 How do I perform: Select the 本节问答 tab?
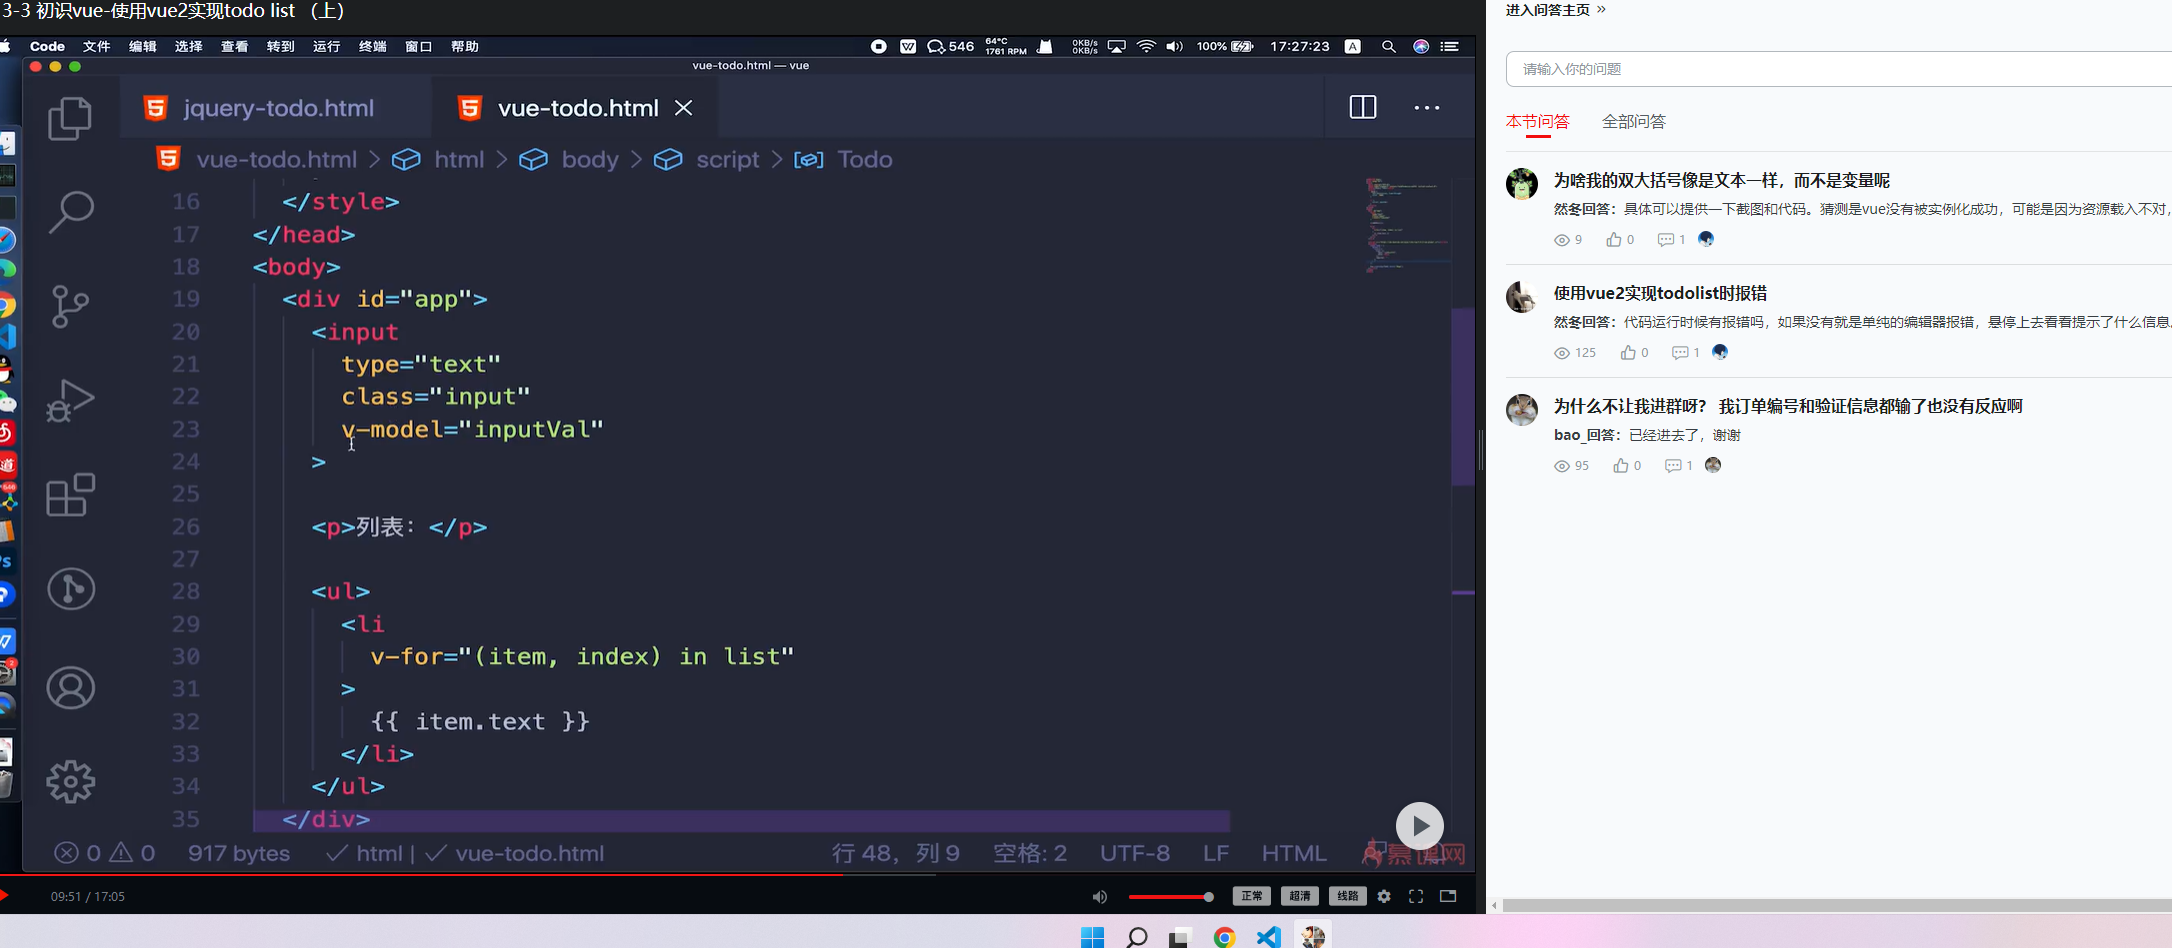[x=1538, y=122]
